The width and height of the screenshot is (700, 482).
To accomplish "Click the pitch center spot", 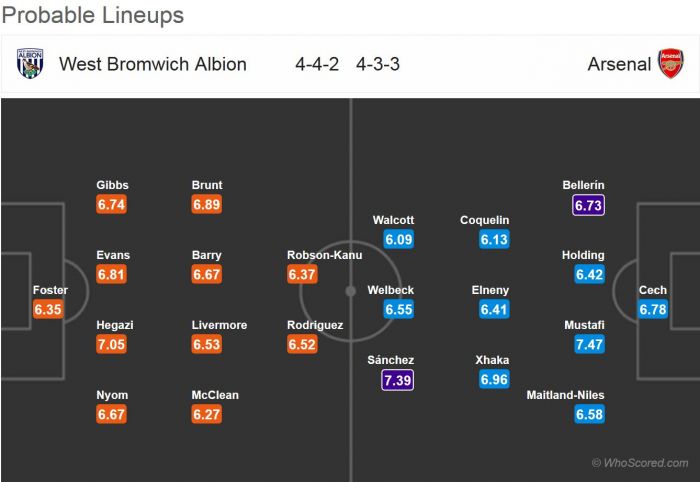I will (x=350, y=291).
